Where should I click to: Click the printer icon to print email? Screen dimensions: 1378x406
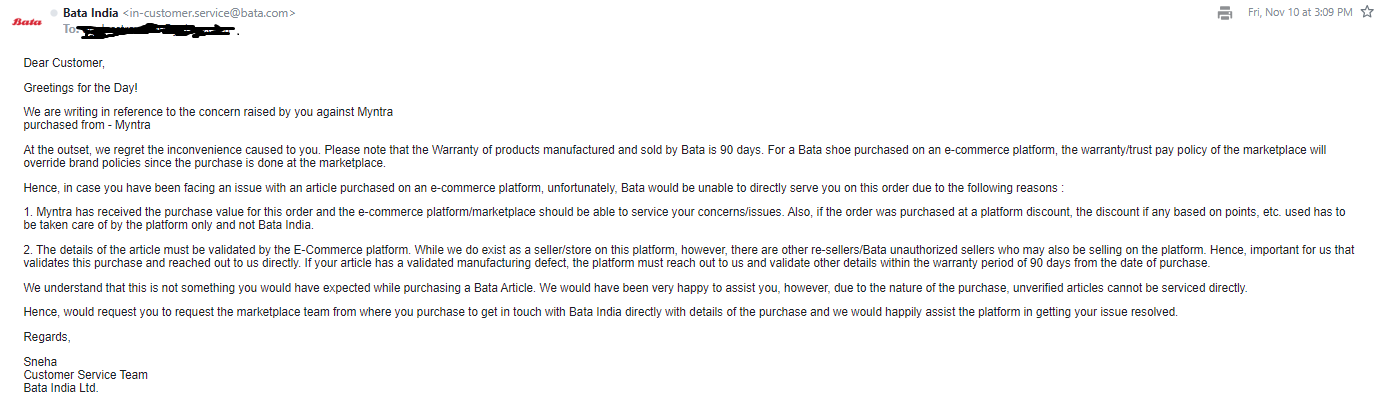tap(1224, 12)
